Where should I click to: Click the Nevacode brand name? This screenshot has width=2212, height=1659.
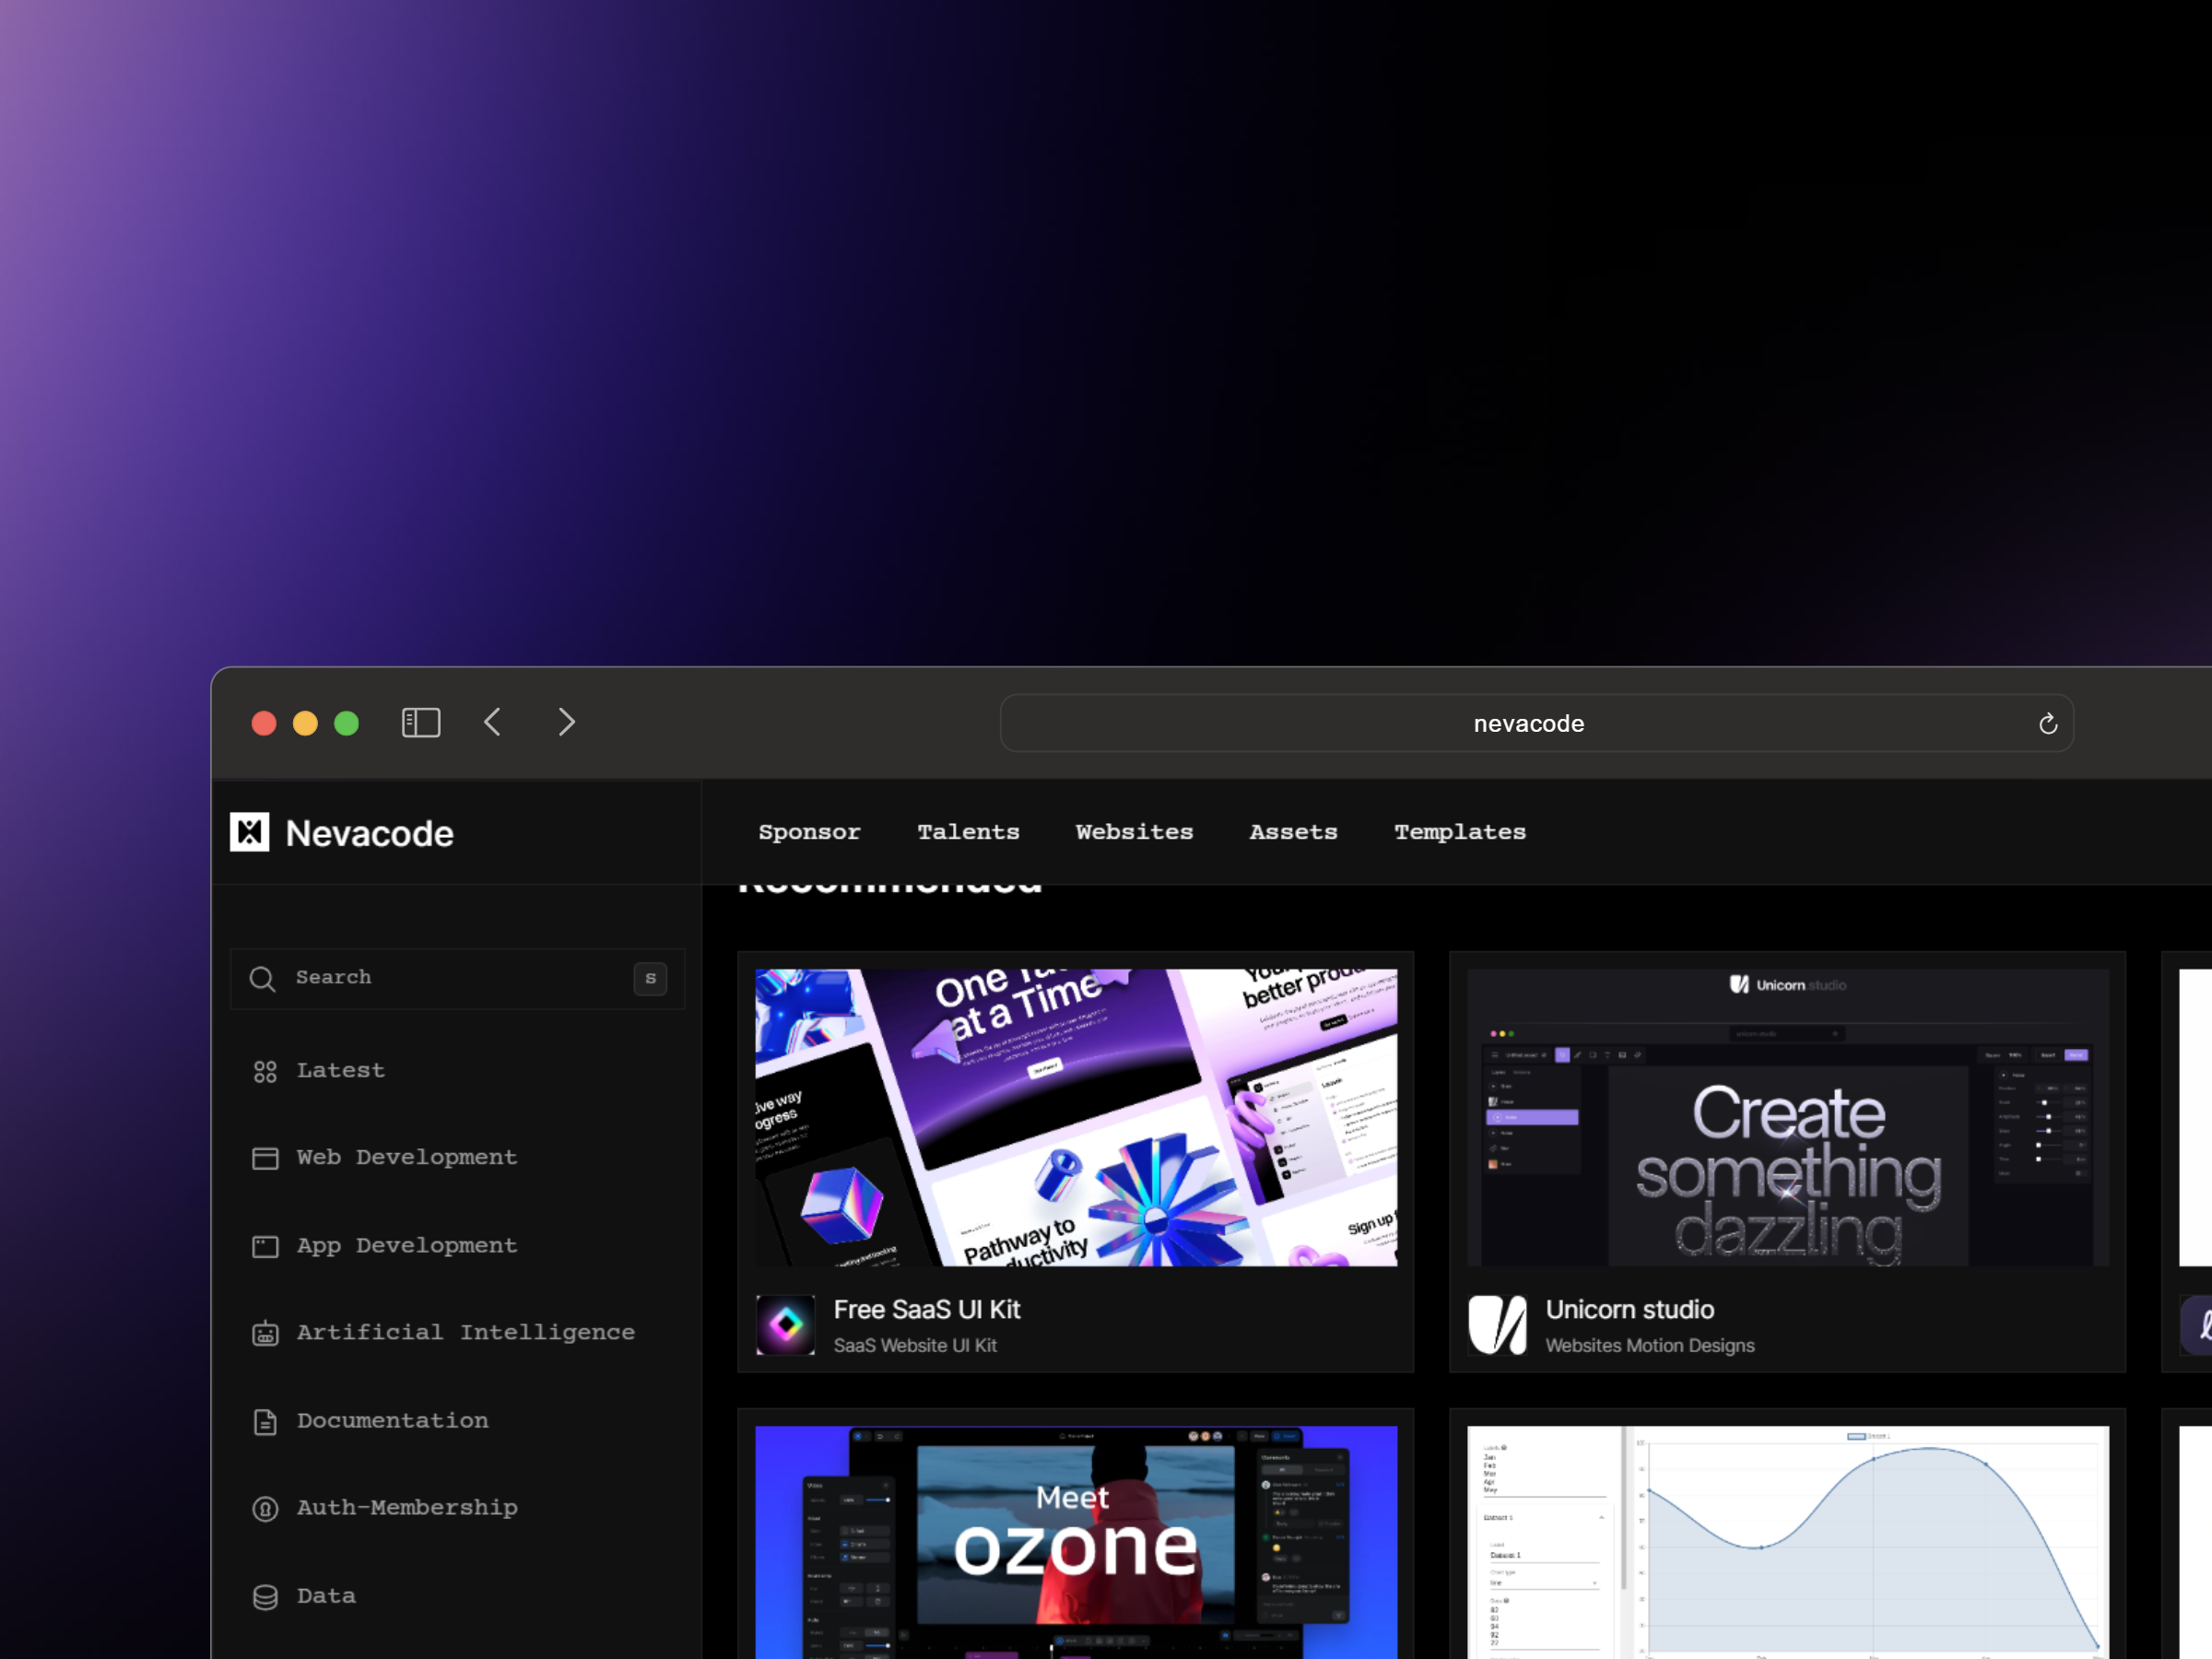coord(369,834)
